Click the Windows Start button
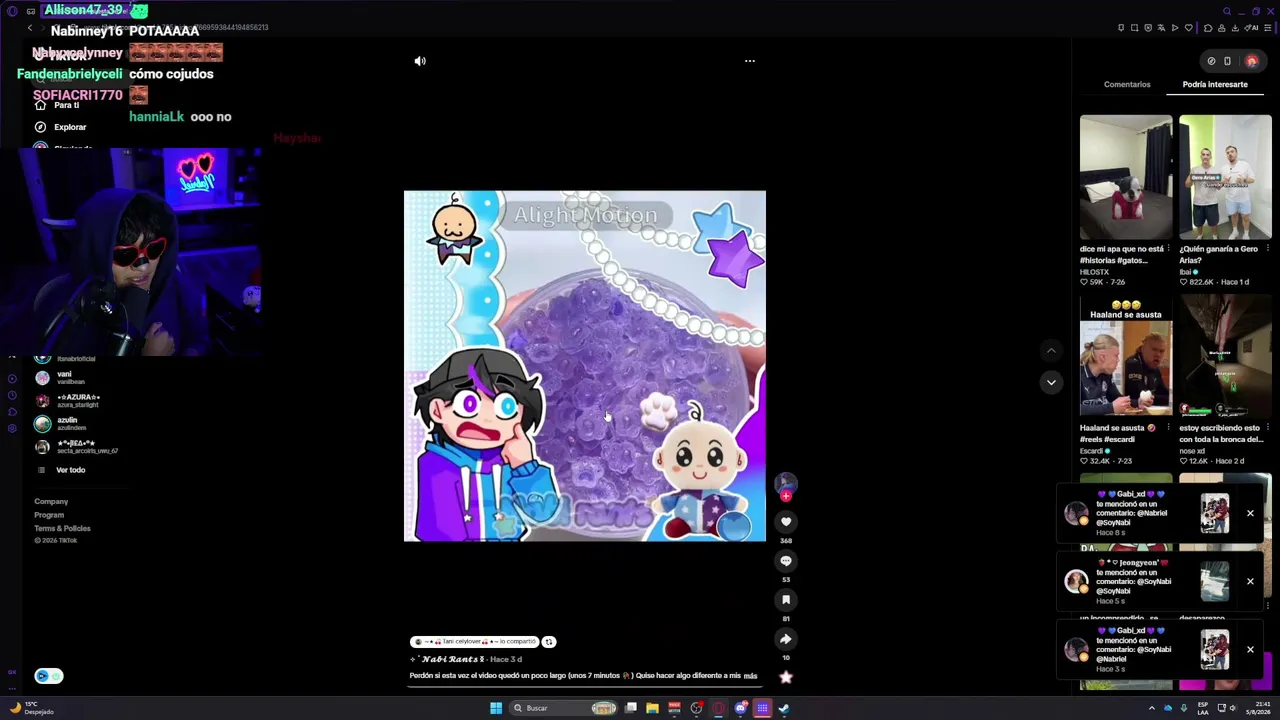 point(496,708)
